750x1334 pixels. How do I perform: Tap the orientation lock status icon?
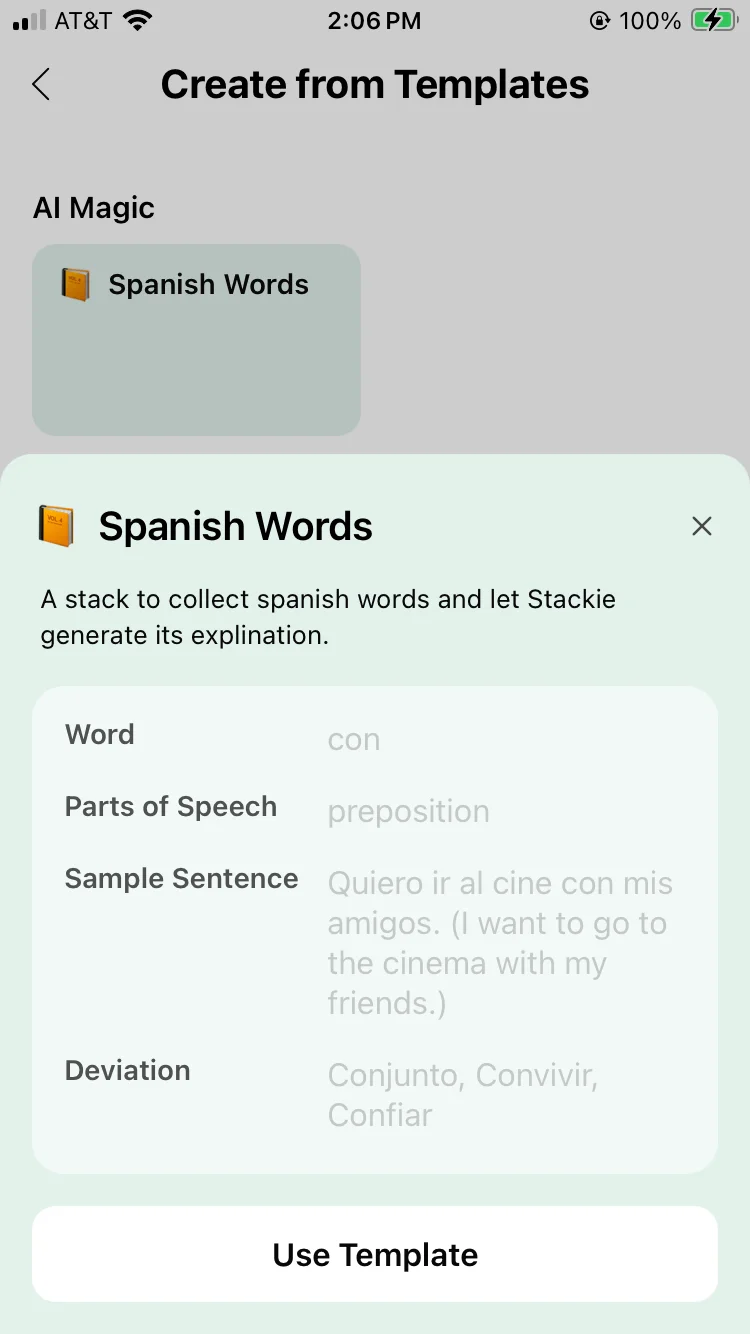(600, 21)
